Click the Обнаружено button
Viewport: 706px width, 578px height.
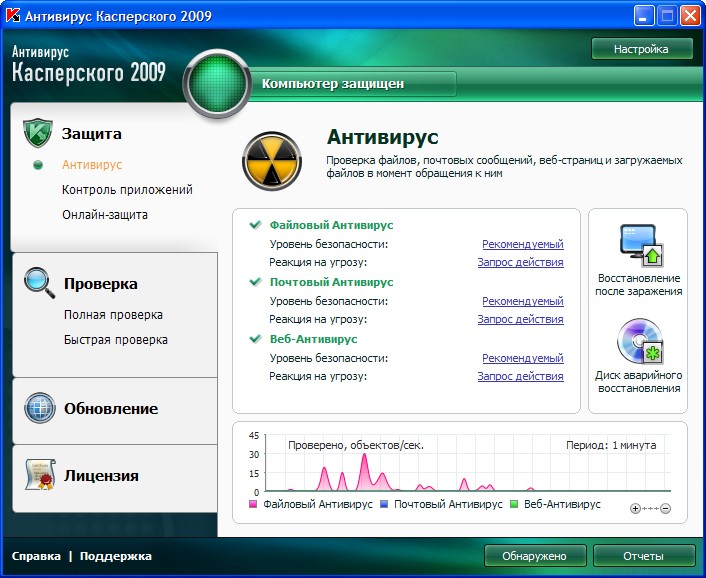point(535,556)
